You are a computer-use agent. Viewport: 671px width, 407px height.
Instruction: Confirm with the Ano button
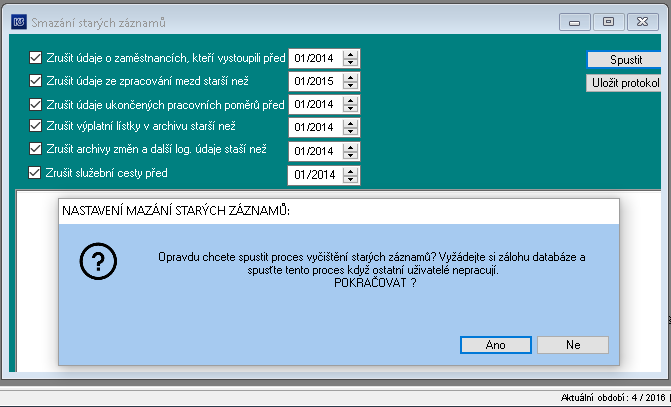click(496, 345)
